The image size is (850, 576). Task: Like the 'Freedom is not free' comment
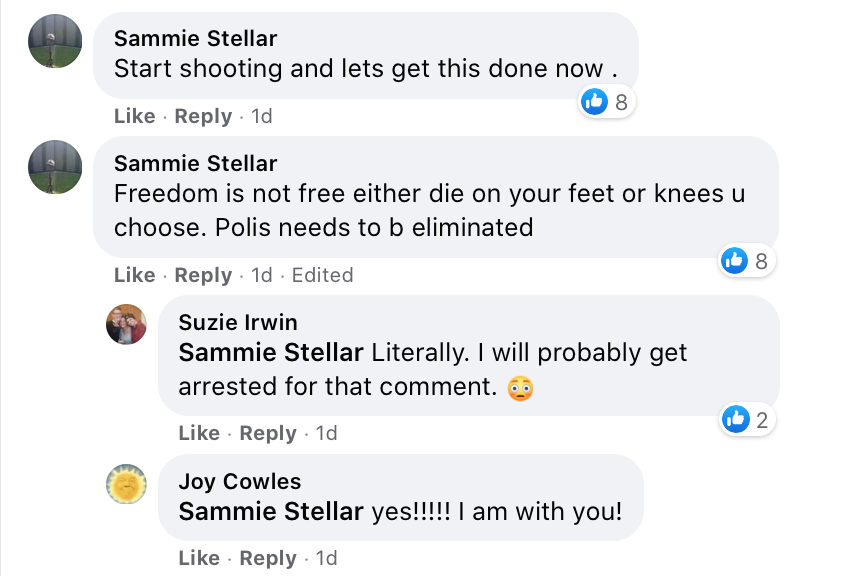(134, 275)
